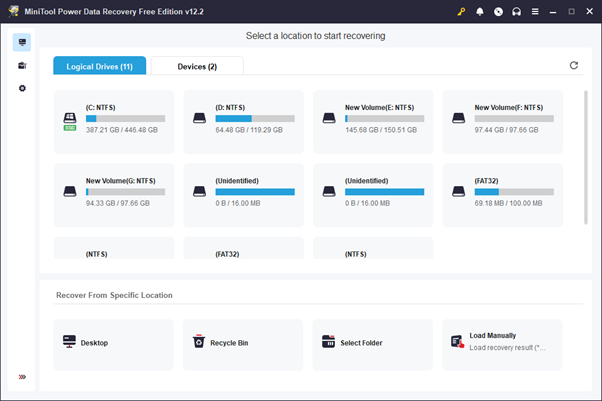
Task: Open the hamburger menu
Action: (x=535, y=11)
